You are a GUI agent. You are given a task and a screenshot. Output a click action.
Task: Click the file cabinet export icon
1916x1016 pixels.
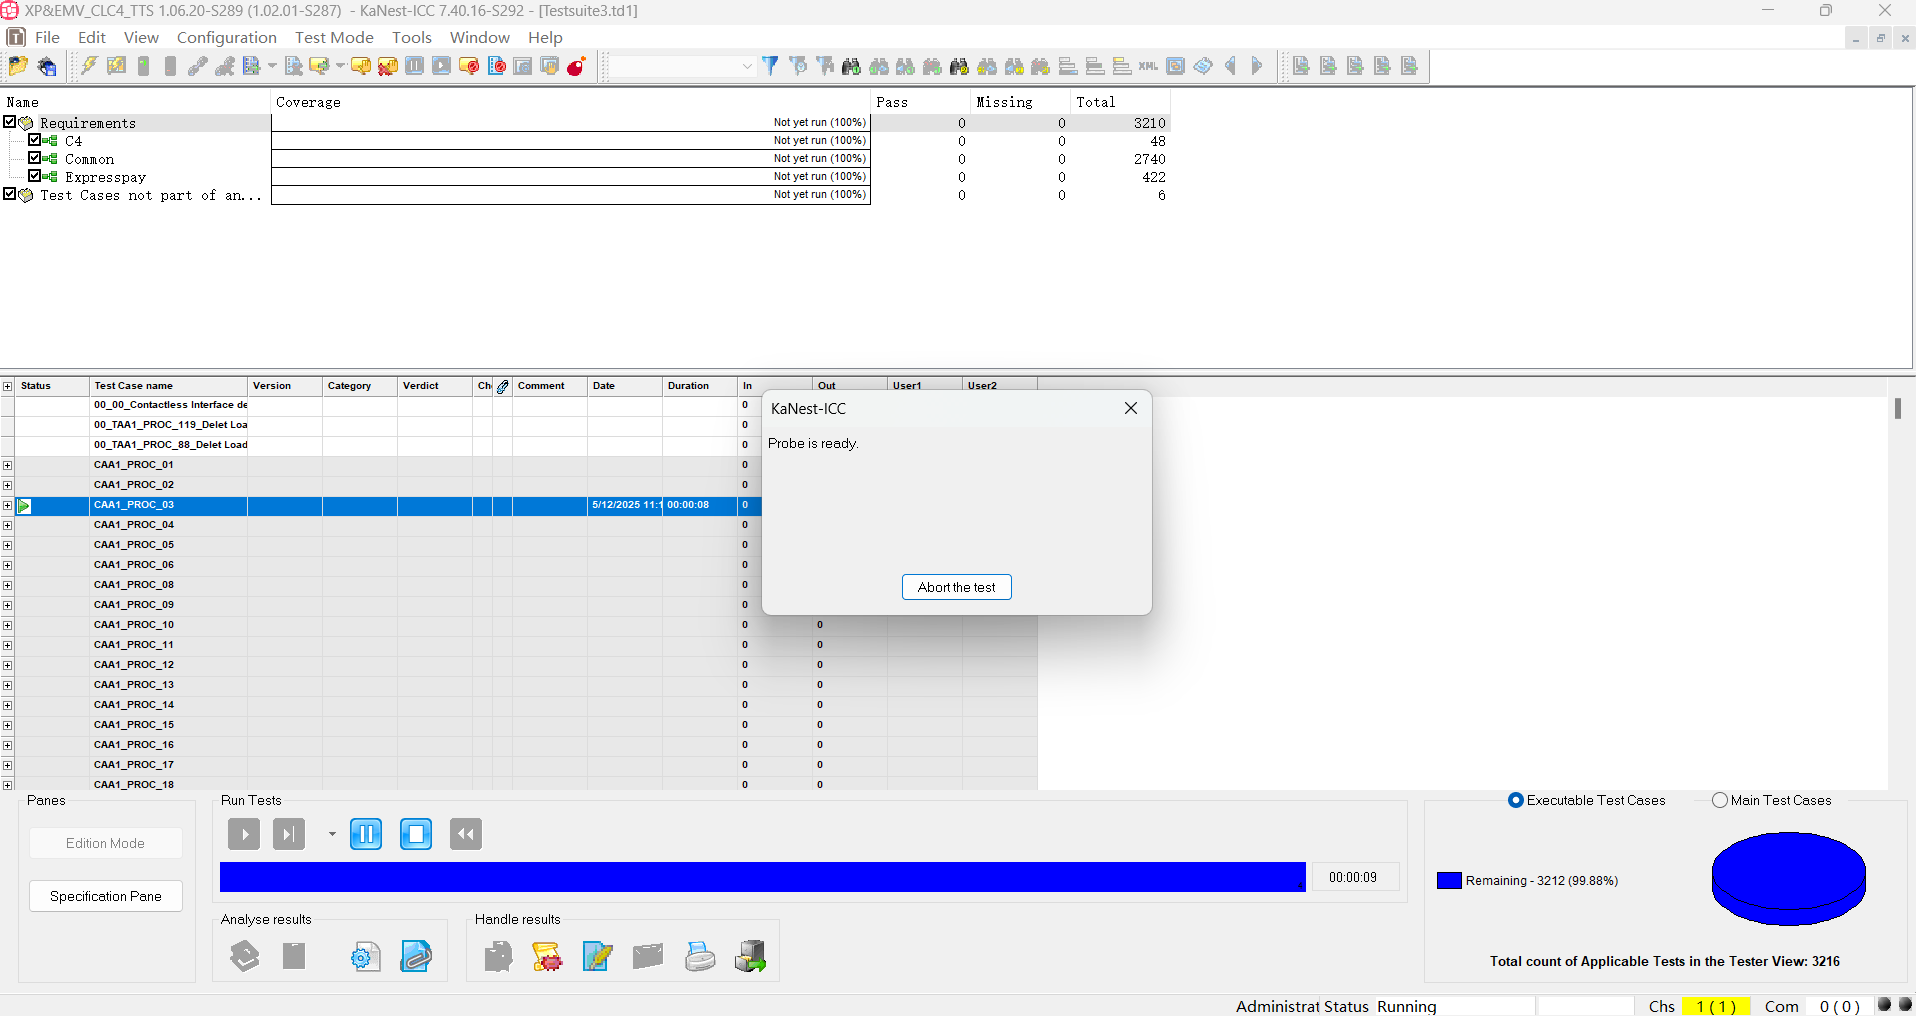[x=750, y=957]
